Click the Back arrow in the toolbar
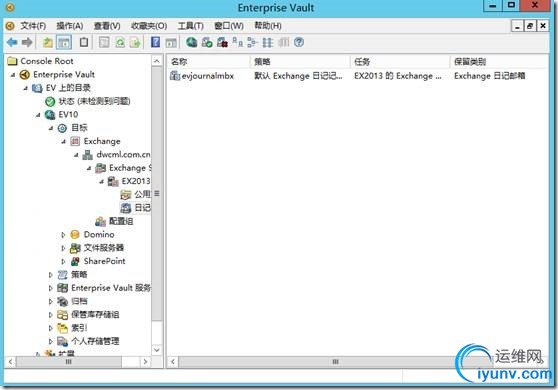The image size is (558, 390). (12, 43)
